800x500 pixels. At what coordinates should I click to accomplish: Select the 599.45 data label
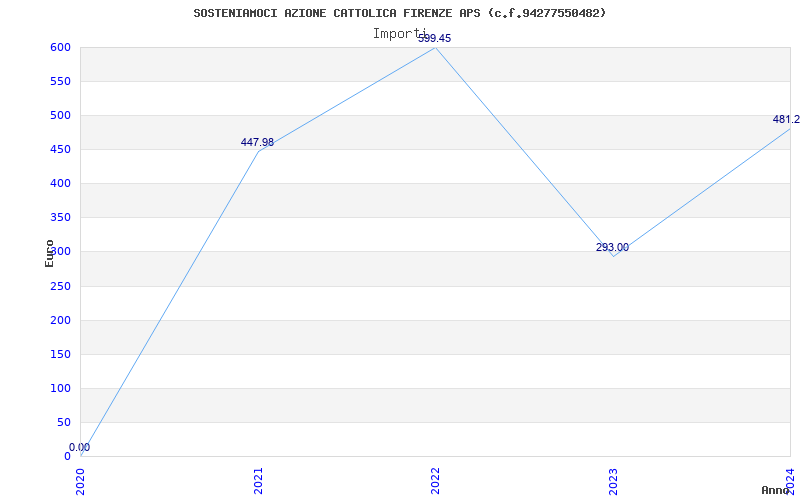click(x=435, y=38)
